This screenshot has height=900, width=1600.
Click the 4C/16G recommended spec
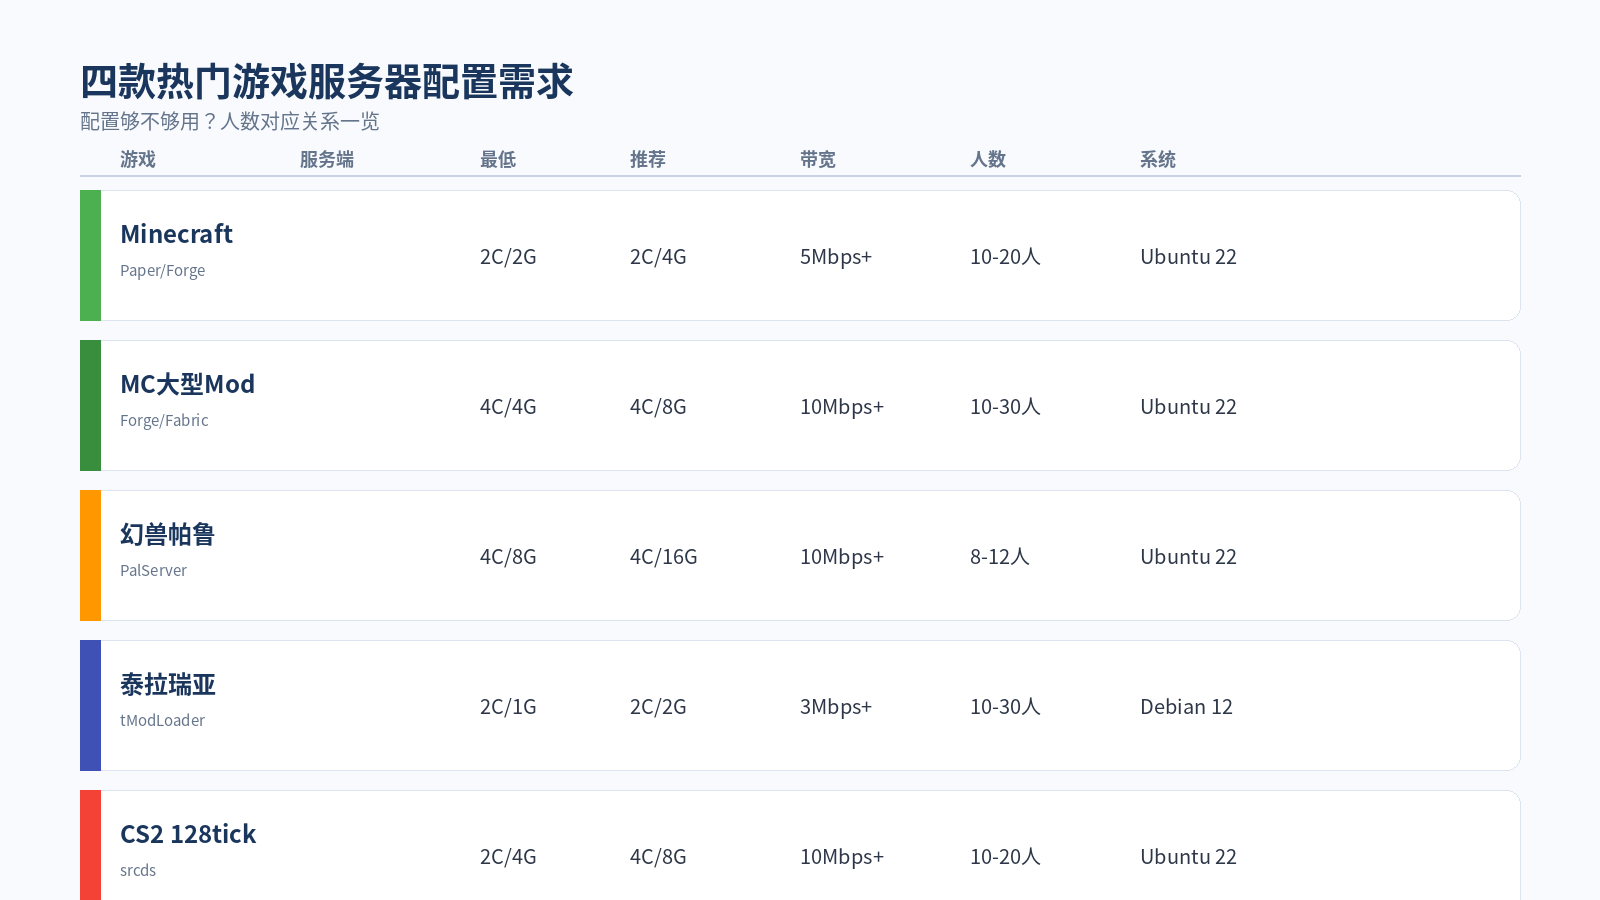tap(663, 557)
